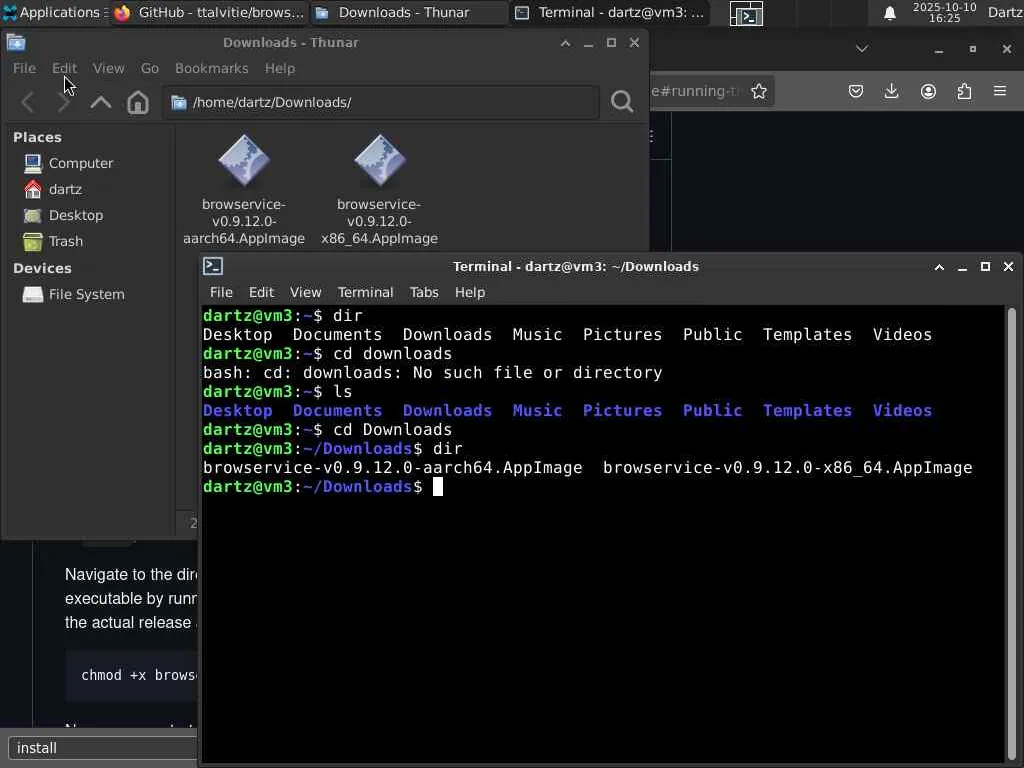Click Firefox find bar containing install
The width and height of the screenshot is (1024, 768).
[103, 748]
